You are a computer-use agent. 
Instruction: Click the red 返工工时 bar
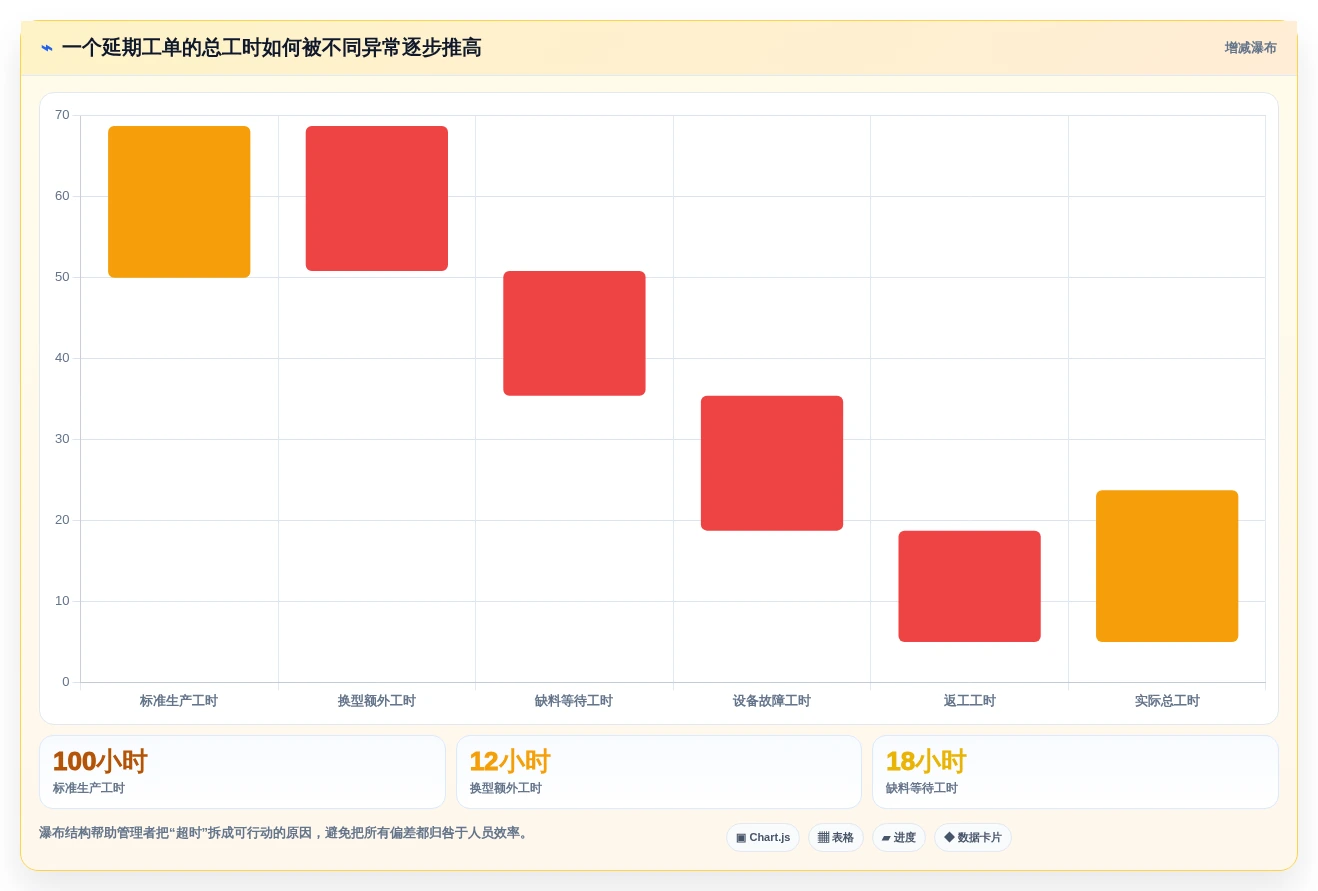969,586
